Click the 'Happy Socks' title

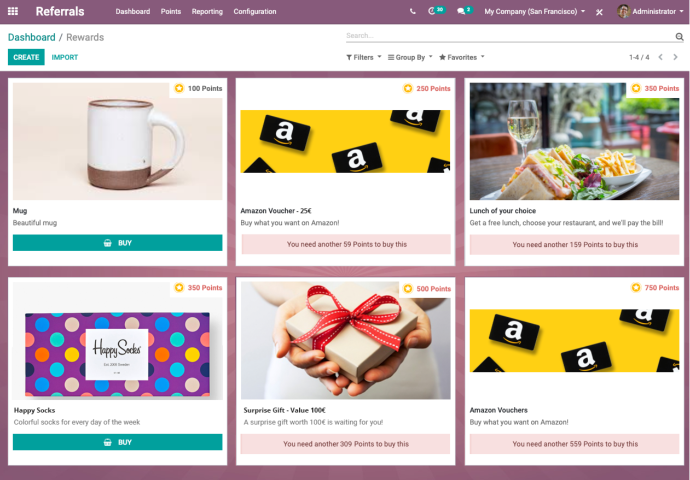click(34, 410)
